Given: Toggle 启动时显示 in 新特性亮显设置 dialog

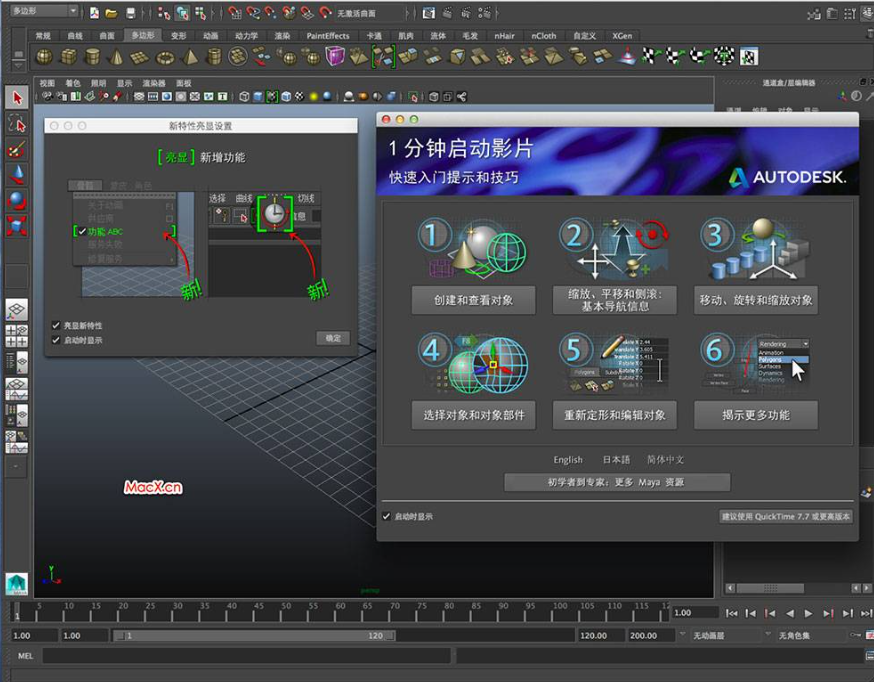Looking at the screenshot, I should click(x=56, y=340).
